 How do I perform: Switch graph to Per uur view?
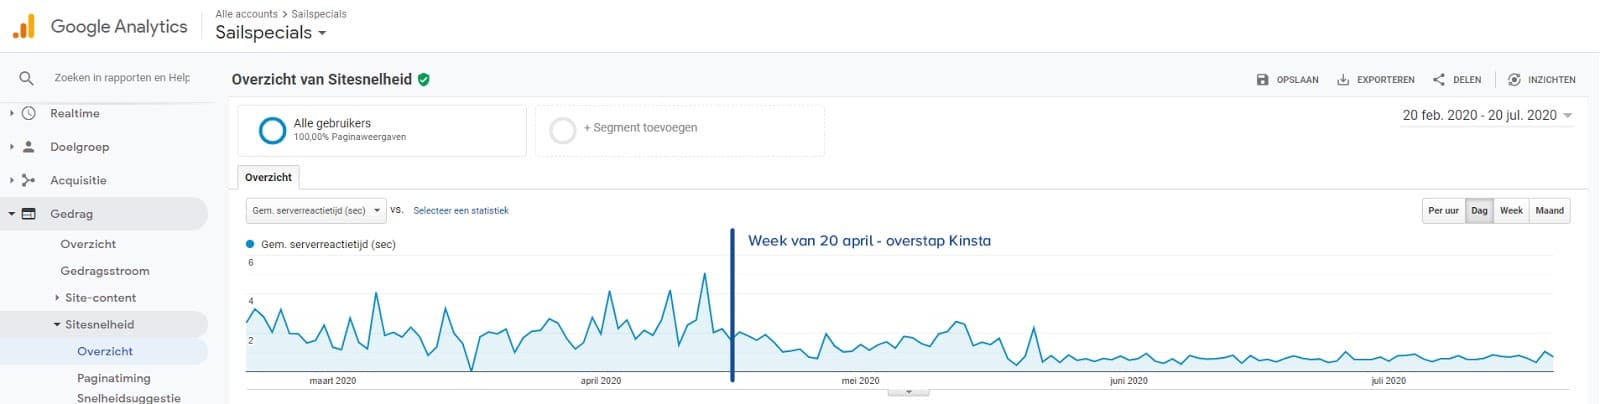coord(1443,211)
